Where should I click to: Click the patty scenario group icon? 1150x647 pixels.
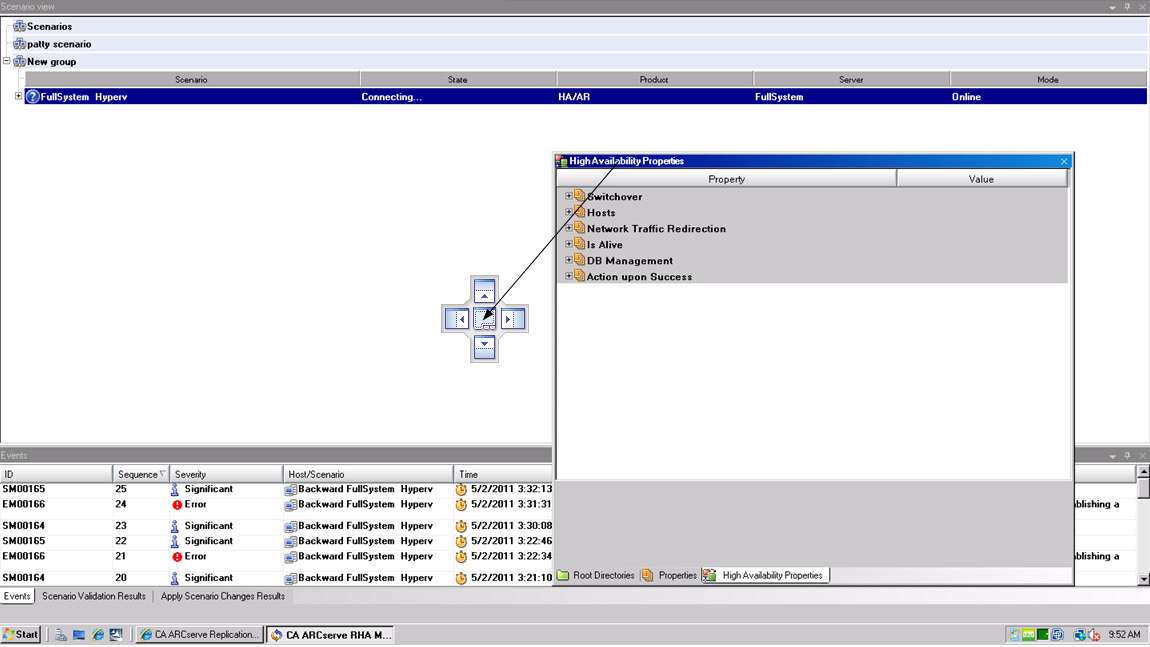point(21,44)
